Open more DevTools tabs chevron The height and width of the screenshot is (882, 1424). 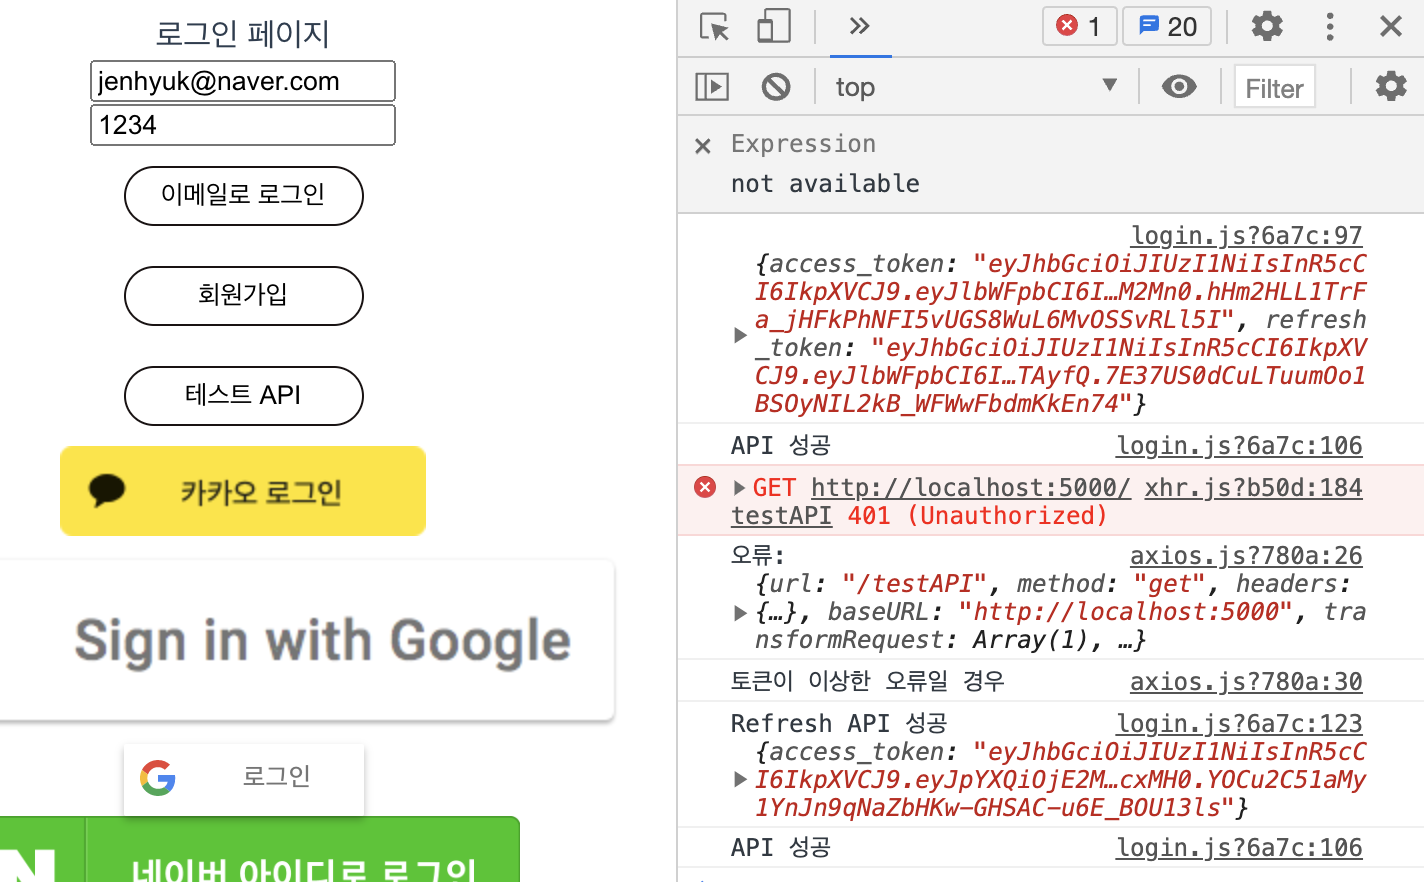(859, 26)
